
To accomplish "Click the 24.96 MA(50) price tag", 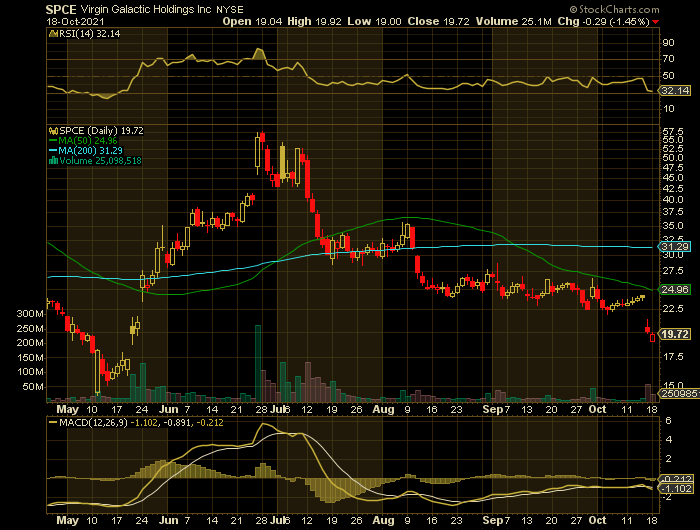I will pyautogui.click(x=674, y=289).
